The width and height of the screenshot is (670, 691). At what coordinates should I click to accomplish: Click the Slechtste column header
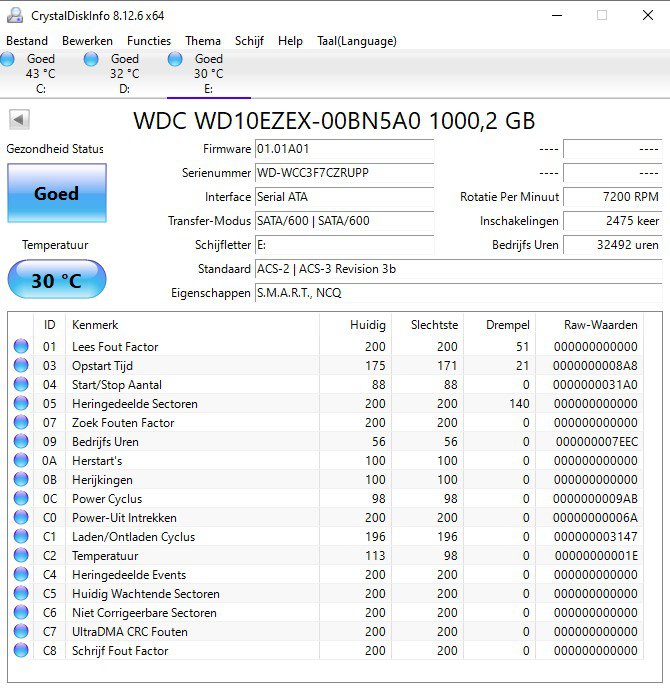point(427,325)
